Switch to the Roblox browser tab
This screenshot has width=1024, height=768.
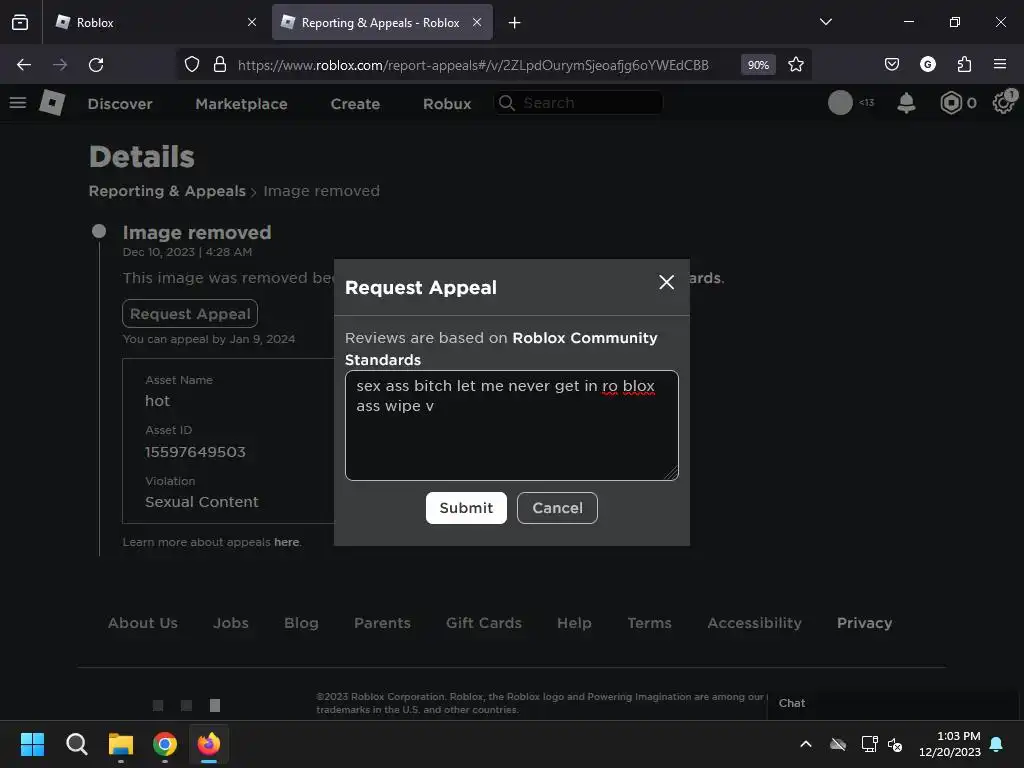click(157, 22)
